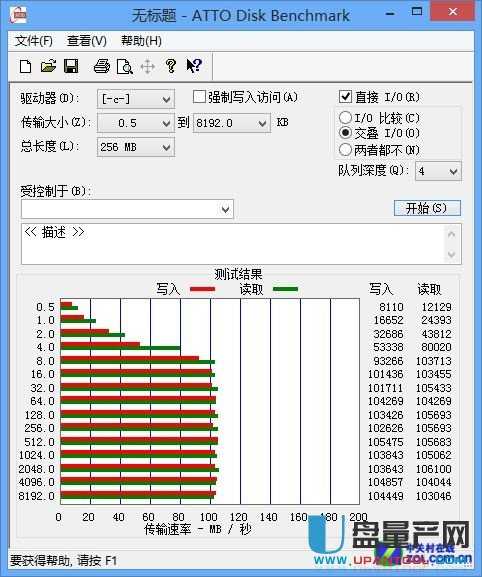This screenshot has height=577, width=482.
Task: Minimize the ATTO Disk Benchmark window
Action: pos(390,13)
